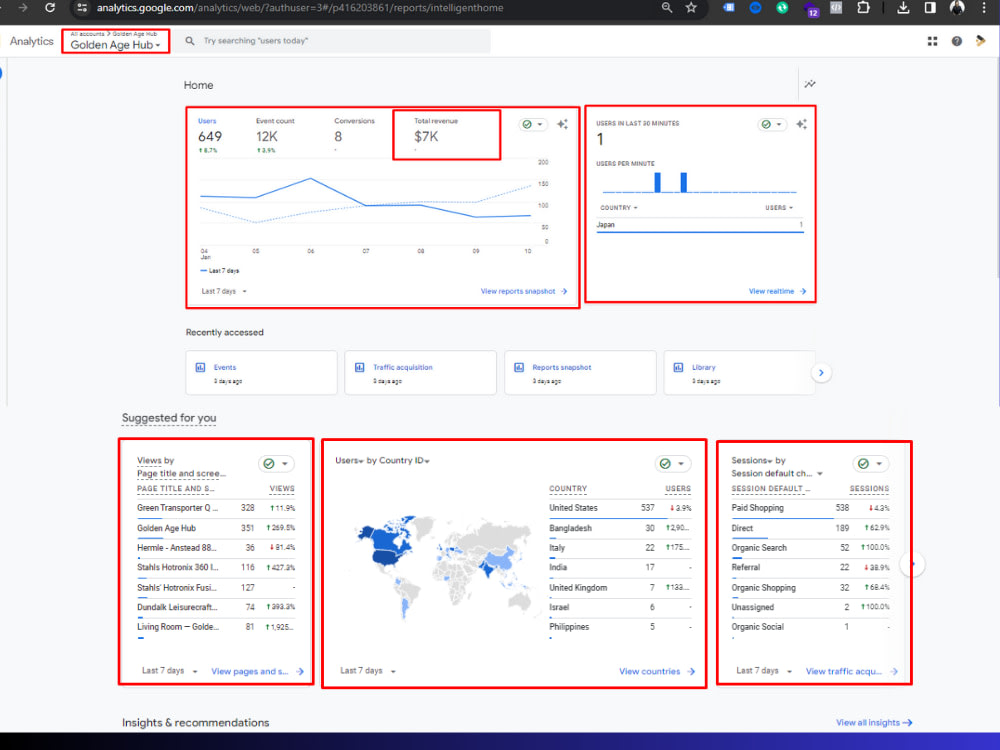Click the Analytics logo text
The image size is (1000, 750).
[x=31, y=41]
